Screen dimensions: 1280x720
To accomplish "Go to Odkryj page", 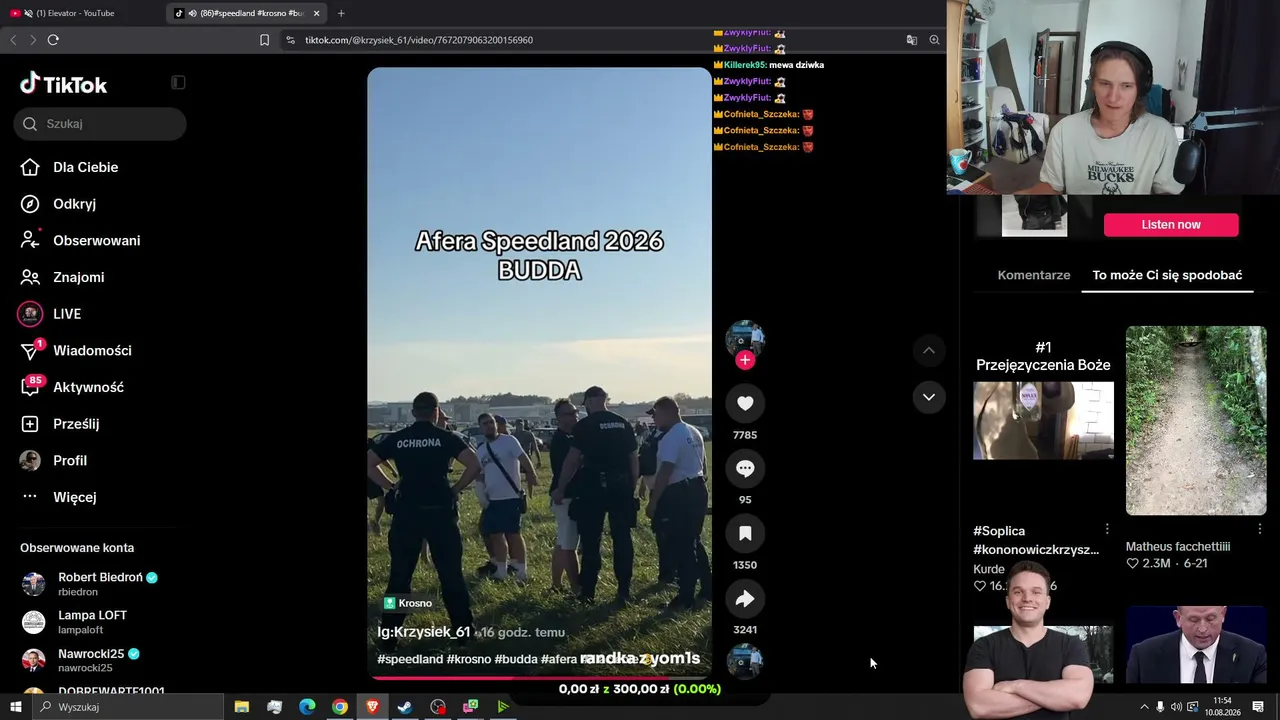I will [59, 204].
